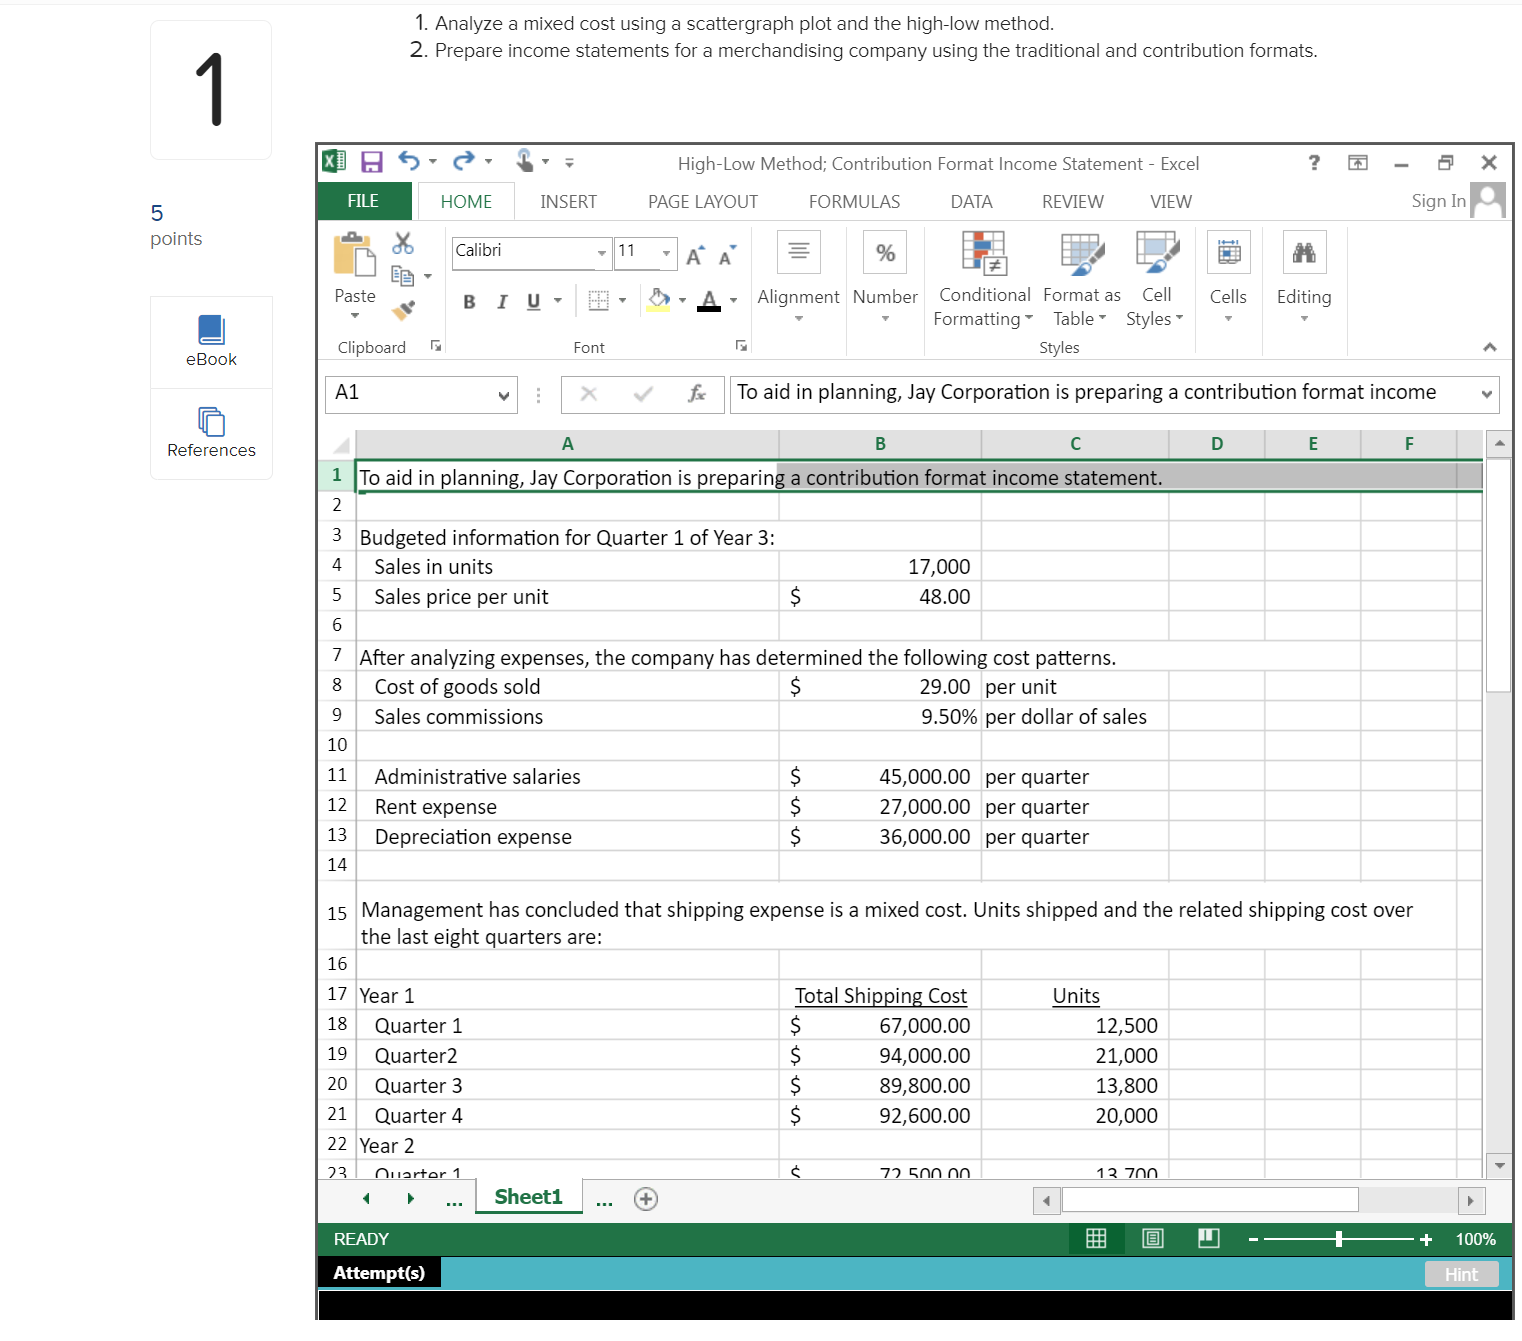Open the font size dropdown
Image resolution: width=1522 pixels, height=1341 pixels.
[x=664, y=253]
